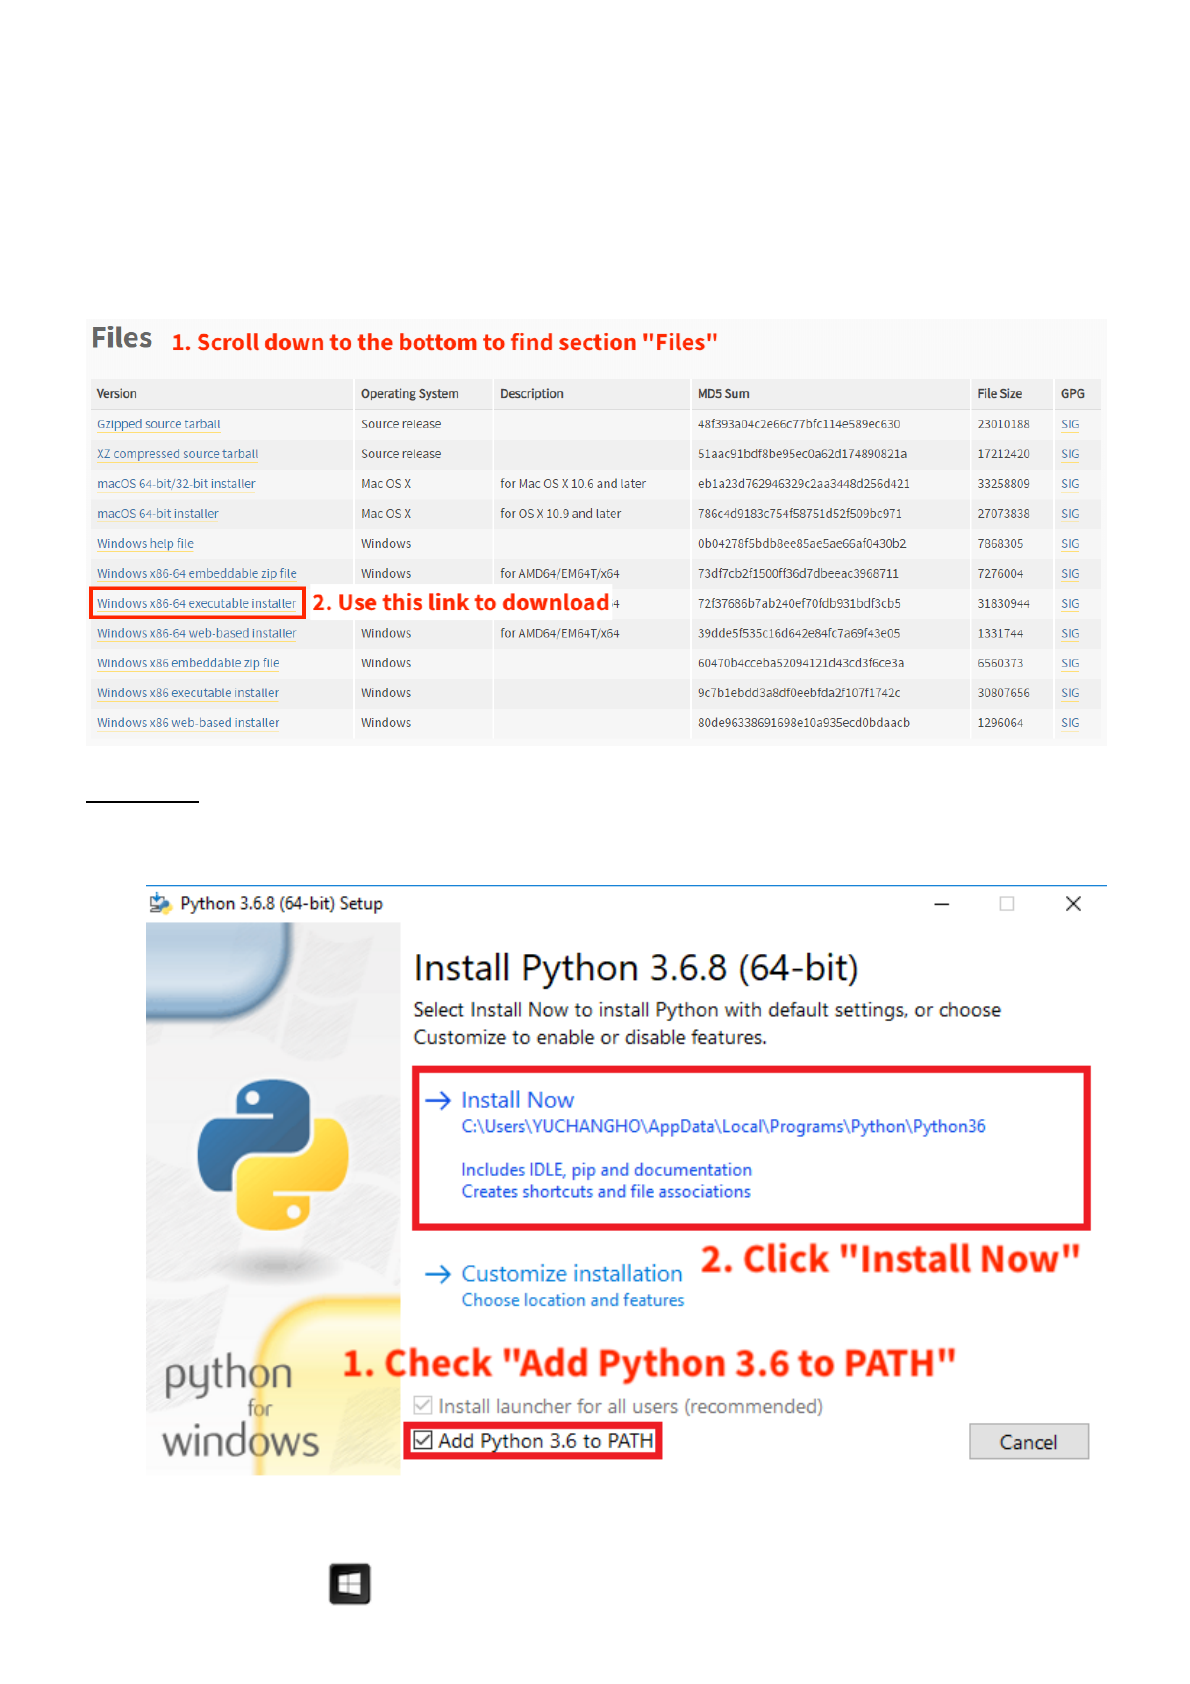Click the File Size column header
The height and width of the screenshot is (1684, 1190).
(x=1000, y=394)
